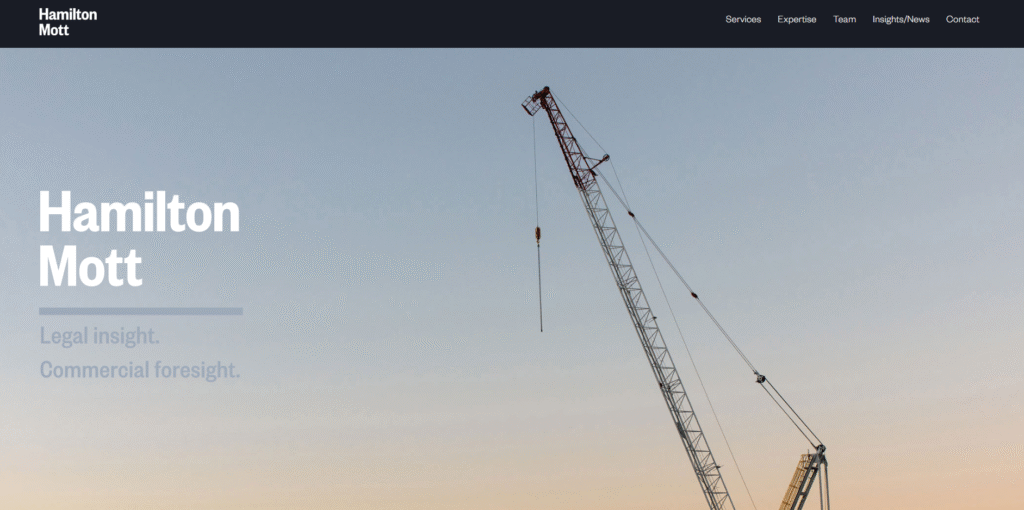Click the 'Commercial foresight.' tagline text

pos(140,370)
